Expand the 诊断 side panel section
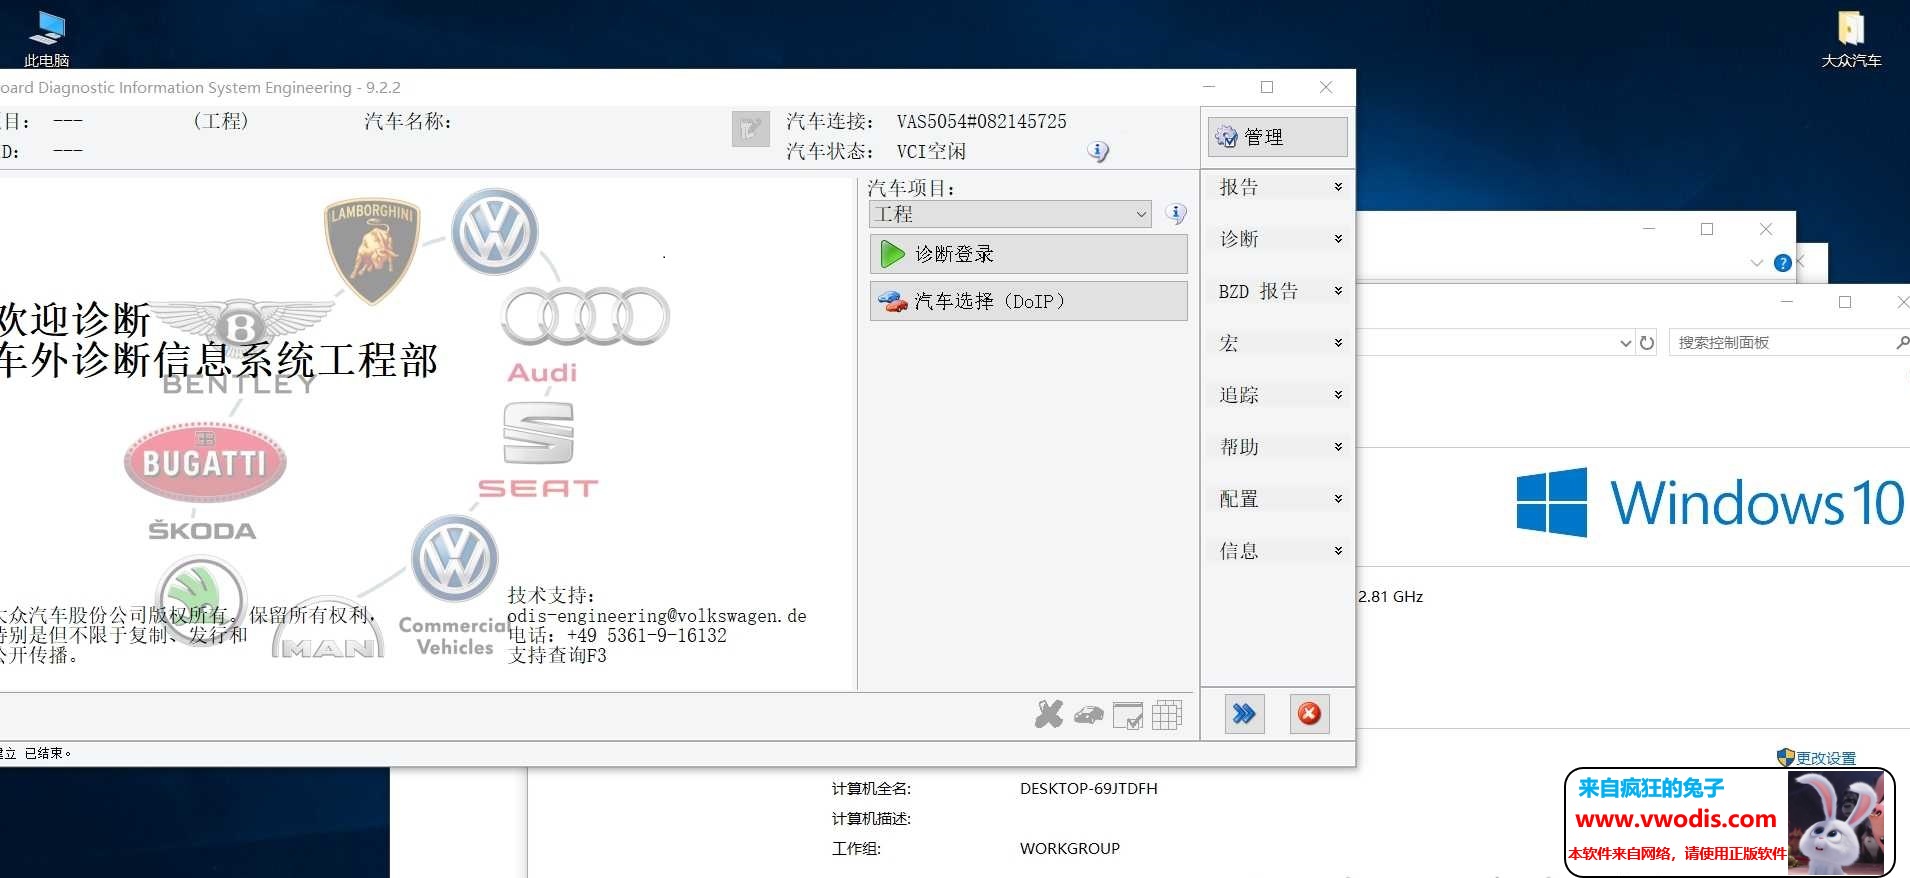1910x878 pixels. (1278, 239)
